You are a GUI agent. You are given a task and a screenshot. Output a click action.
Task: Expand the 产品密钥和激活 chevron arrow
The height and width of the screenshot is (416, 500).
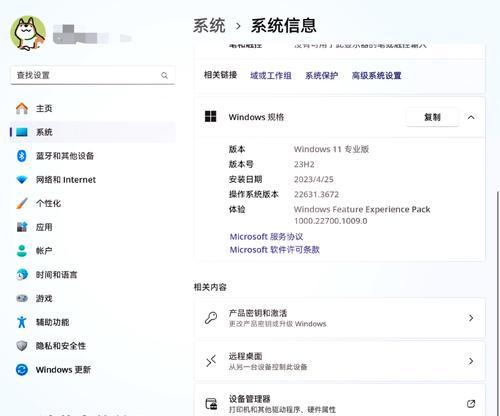[471, 318]
